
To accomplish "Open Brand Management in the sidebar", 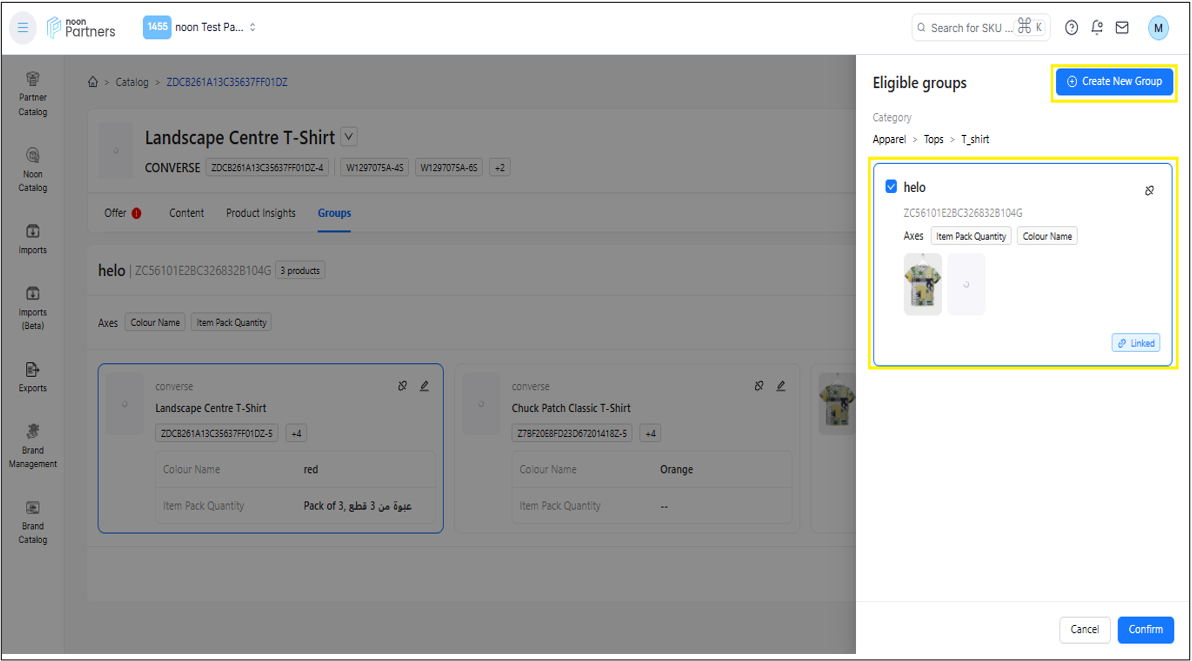I will pyautogui.click(x=33, y=445).
